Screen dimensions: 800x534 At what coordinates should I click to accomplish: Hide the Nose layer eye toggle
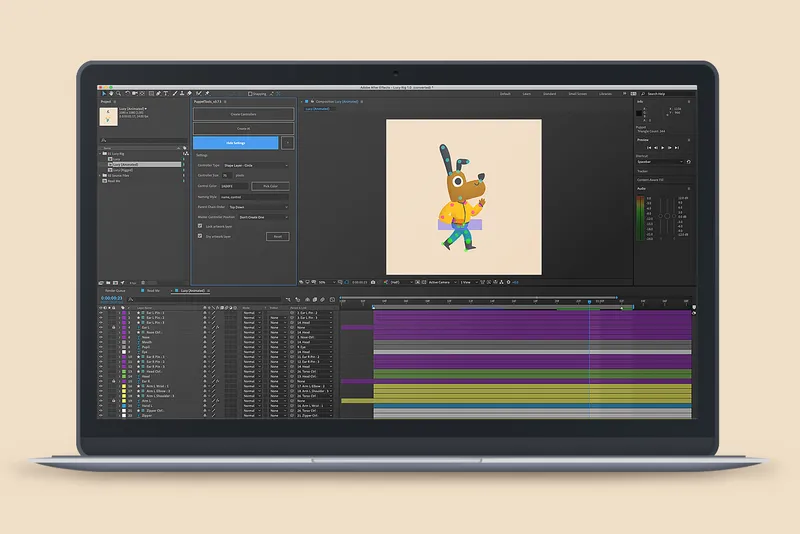(x=101, y=337)
